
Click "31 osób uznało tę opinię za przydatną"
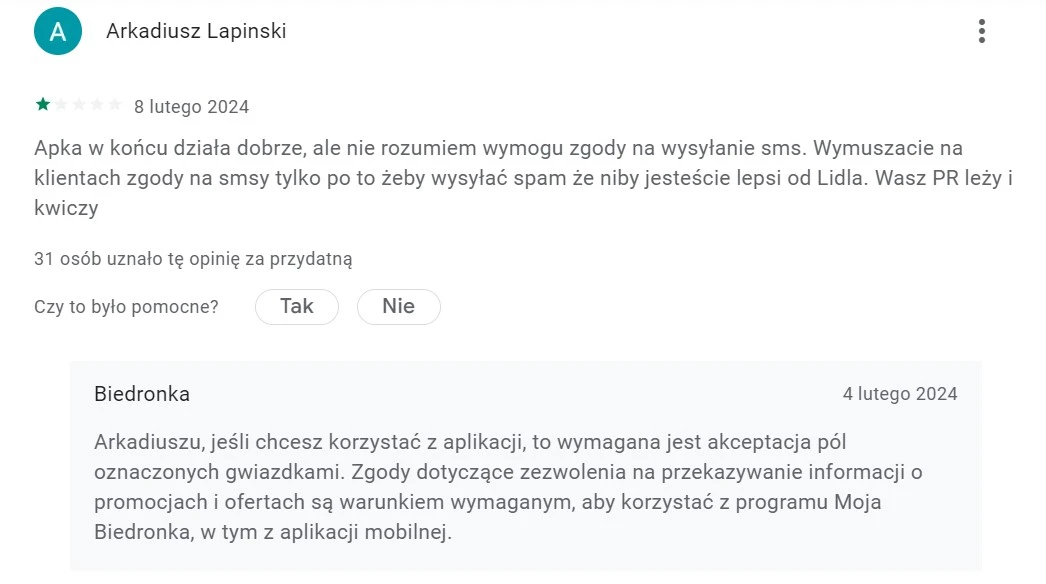coord(193,259)
